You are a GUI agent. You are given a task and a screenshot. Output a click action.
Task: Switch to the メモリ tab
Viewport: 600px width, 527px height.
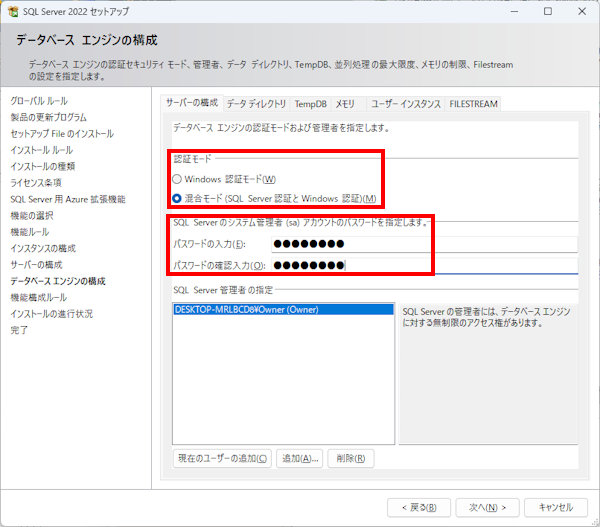[x=345, y=104]
